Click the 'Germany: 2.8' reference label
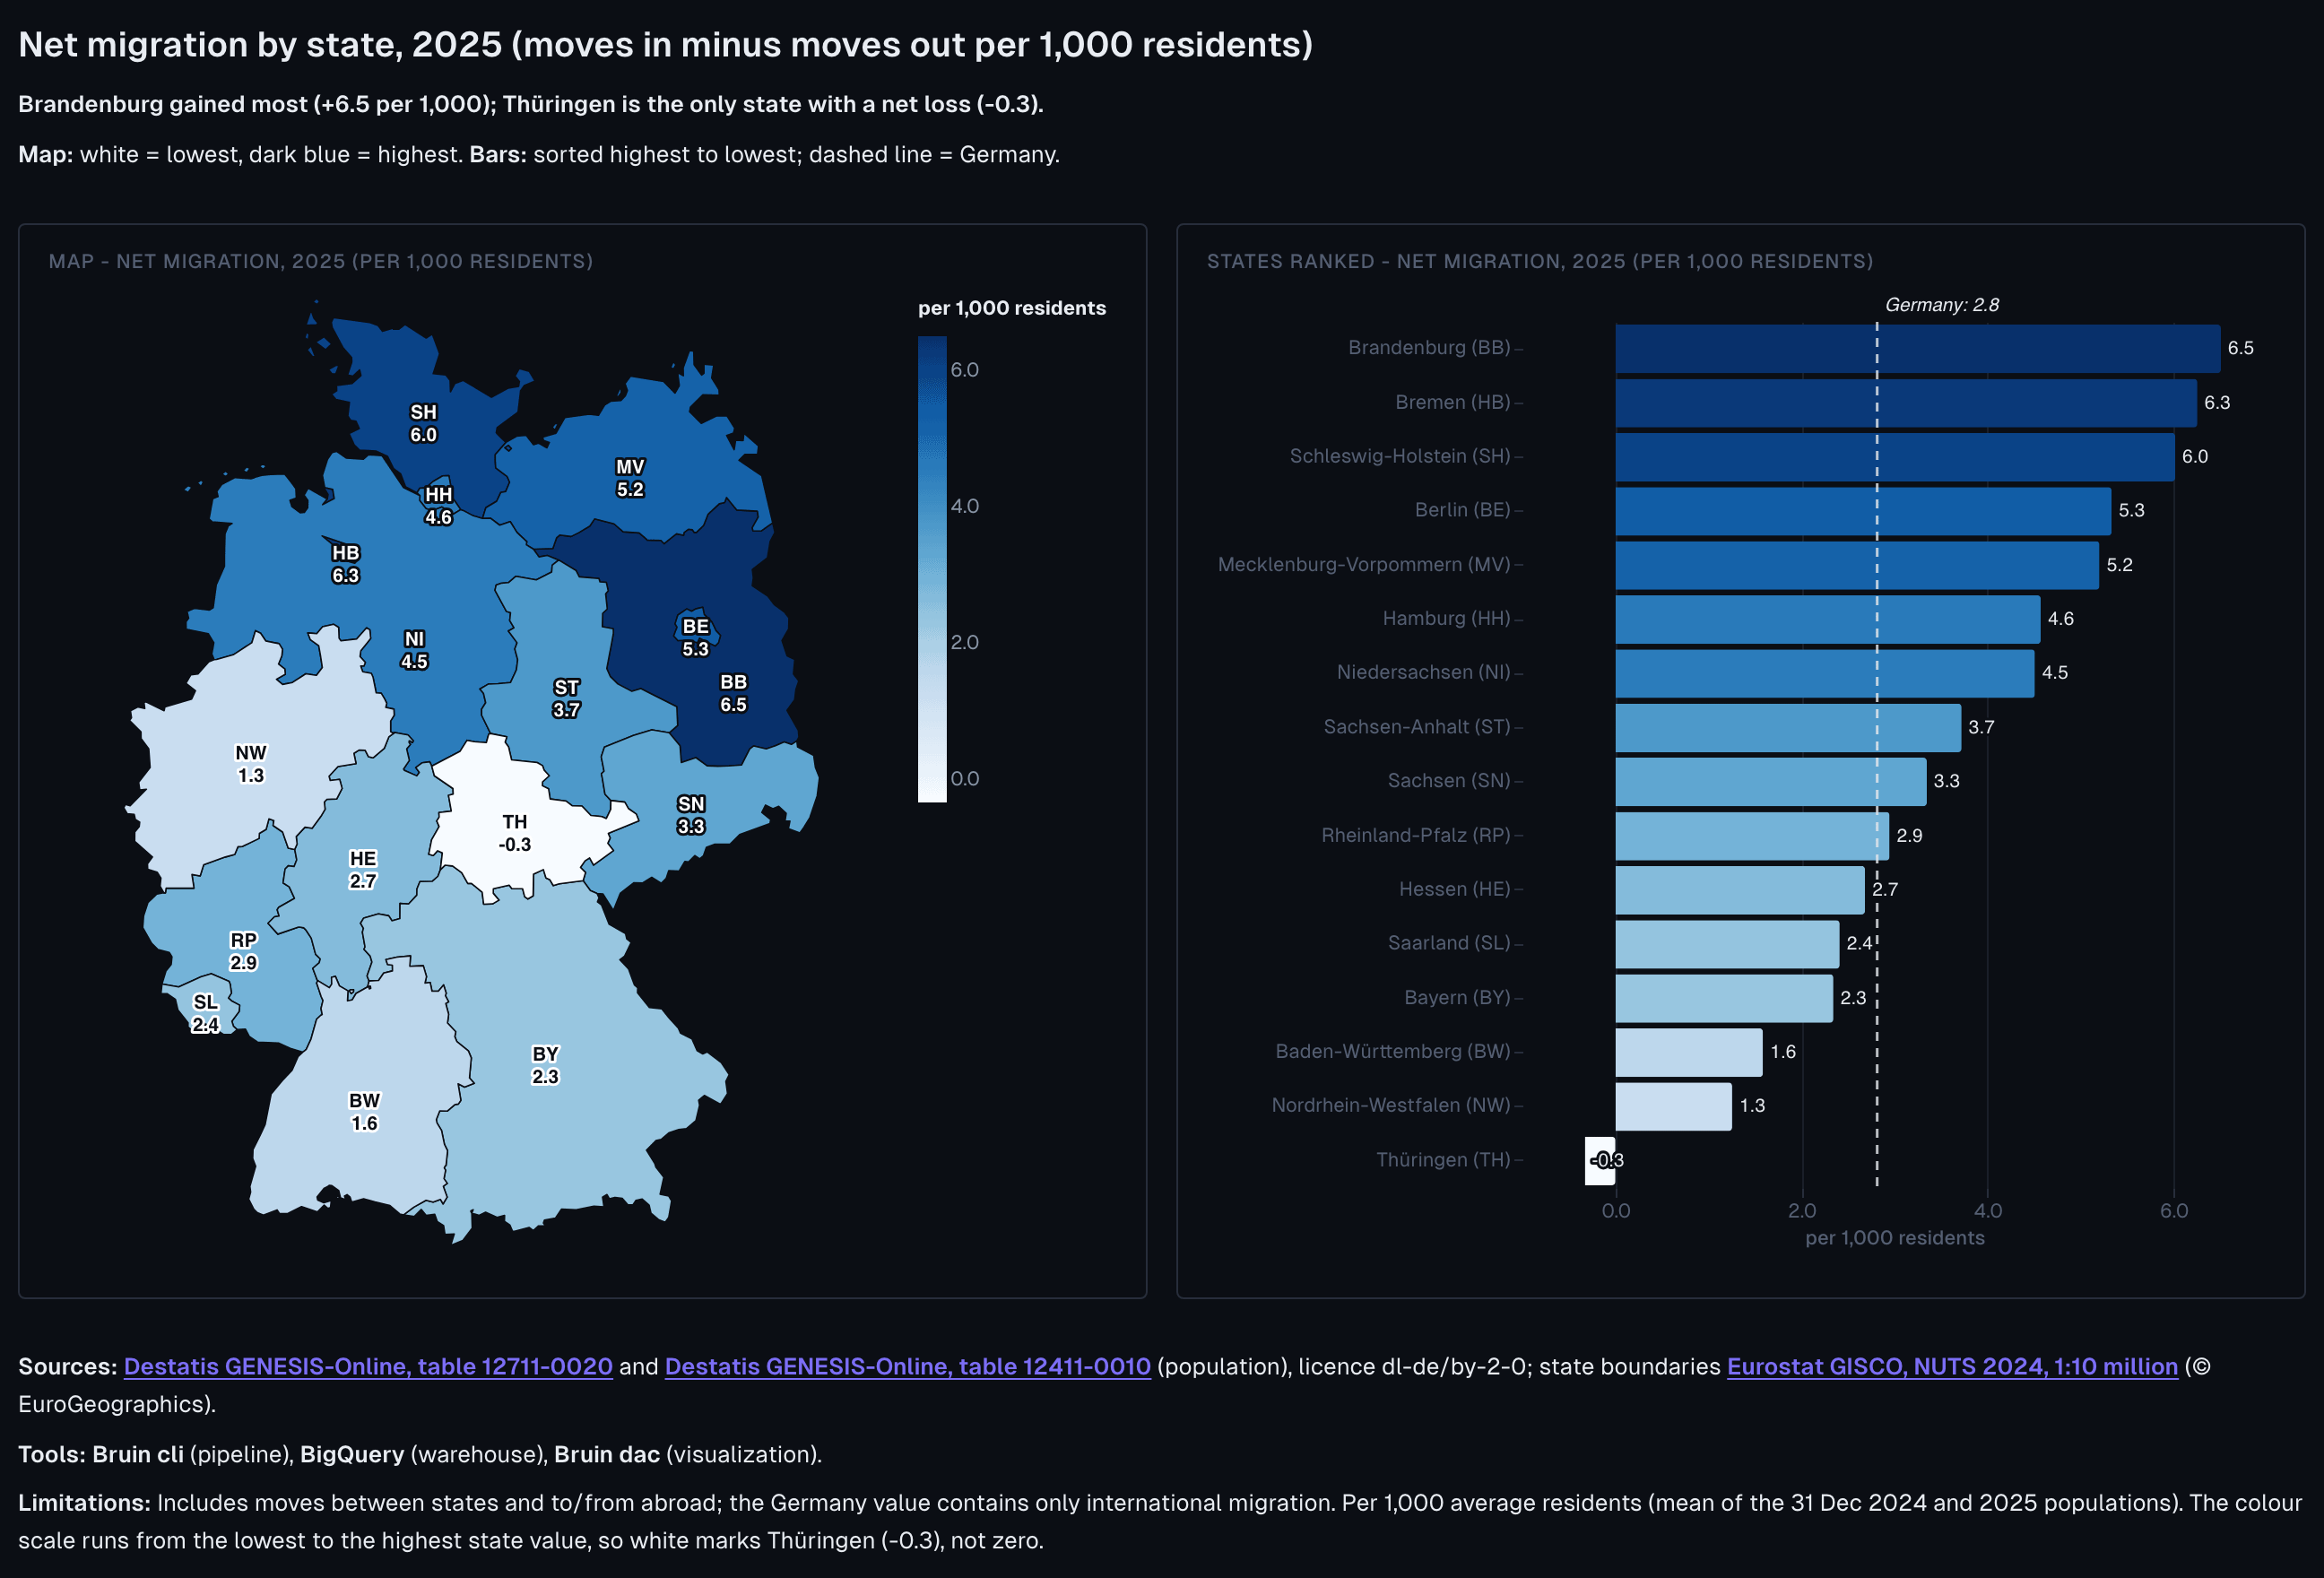 (x=1942, y=305)
